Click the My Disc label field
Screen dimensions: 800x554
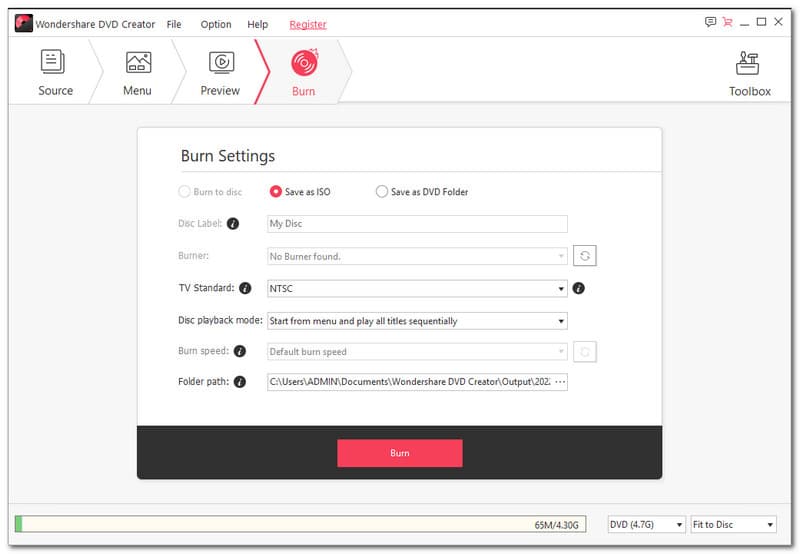(417, 223)
